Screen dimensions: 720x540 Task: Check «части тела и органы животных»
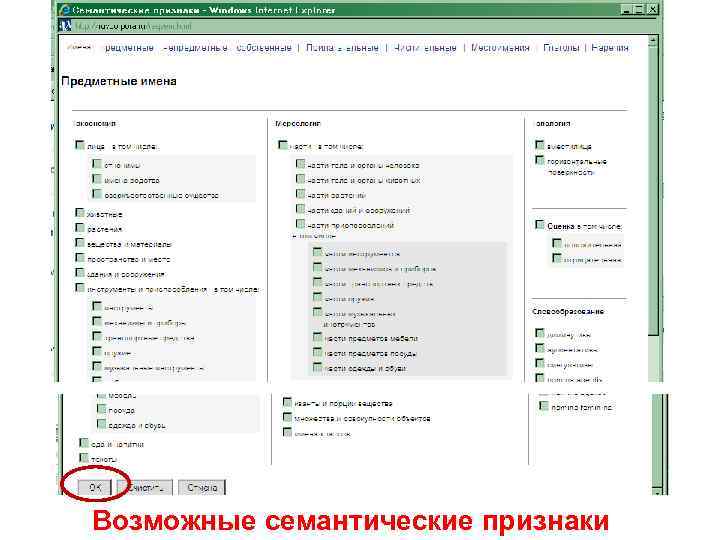(x=300, y=179)
